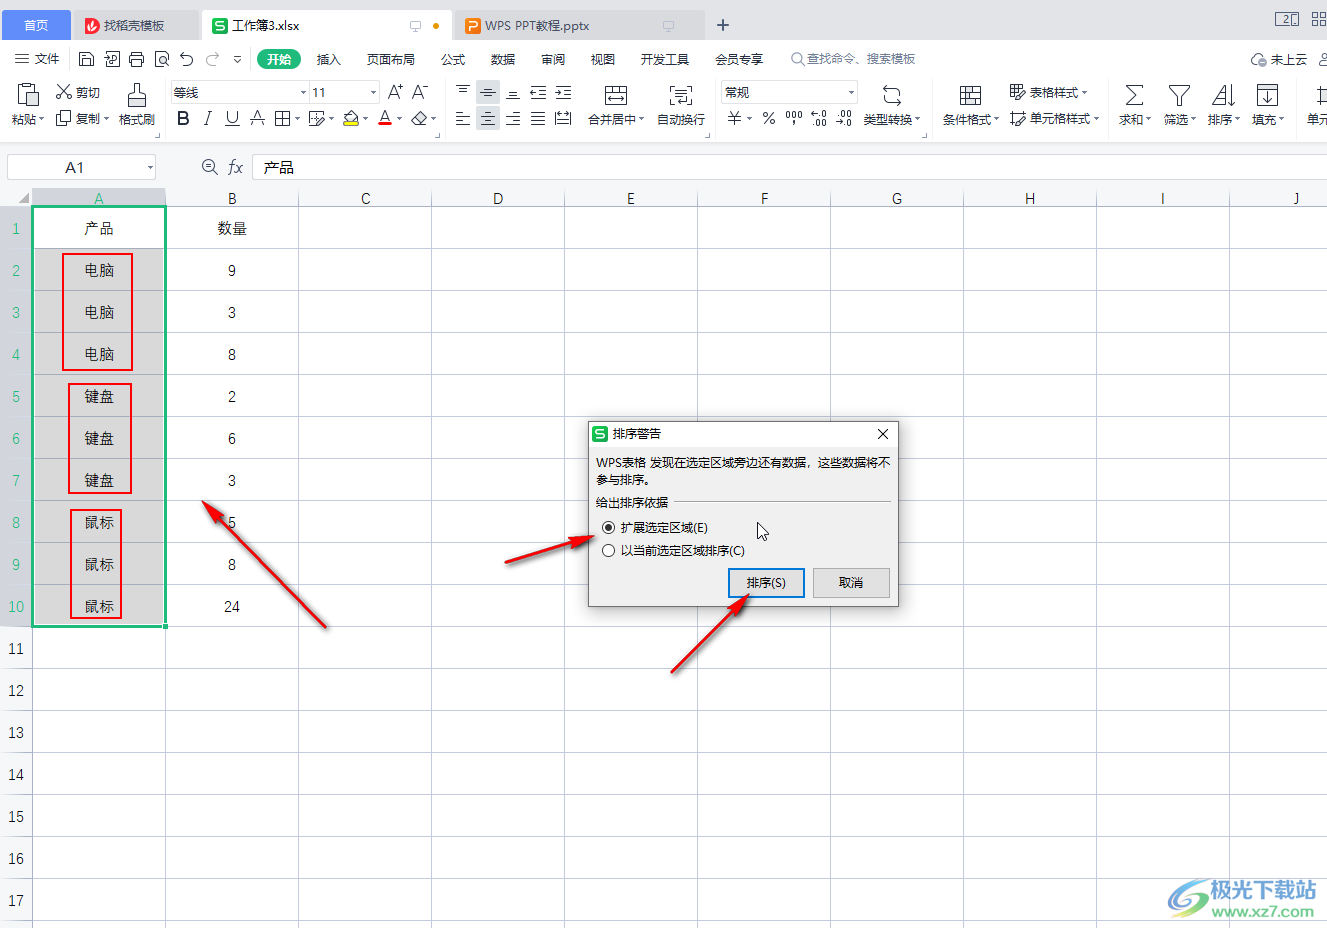Click the Sum sigma icon
Viewport: 1327px width, 928px height.
pos(1134,95)
